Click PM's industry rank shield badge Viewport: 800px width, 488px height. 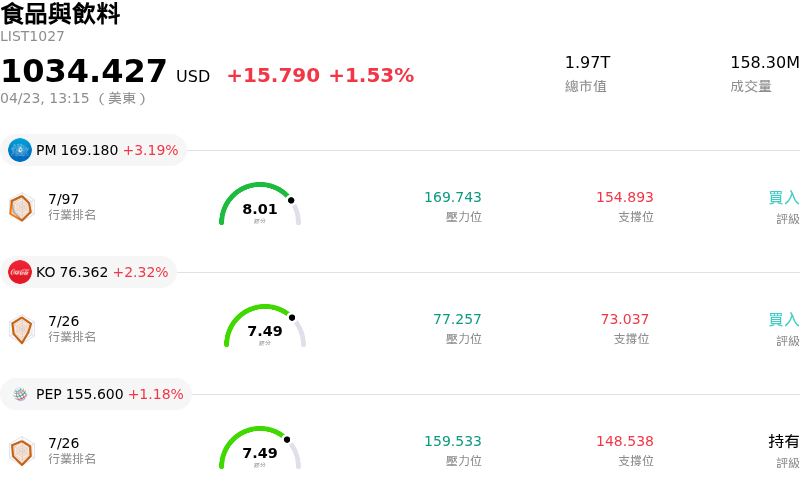[x=21, y=207]
